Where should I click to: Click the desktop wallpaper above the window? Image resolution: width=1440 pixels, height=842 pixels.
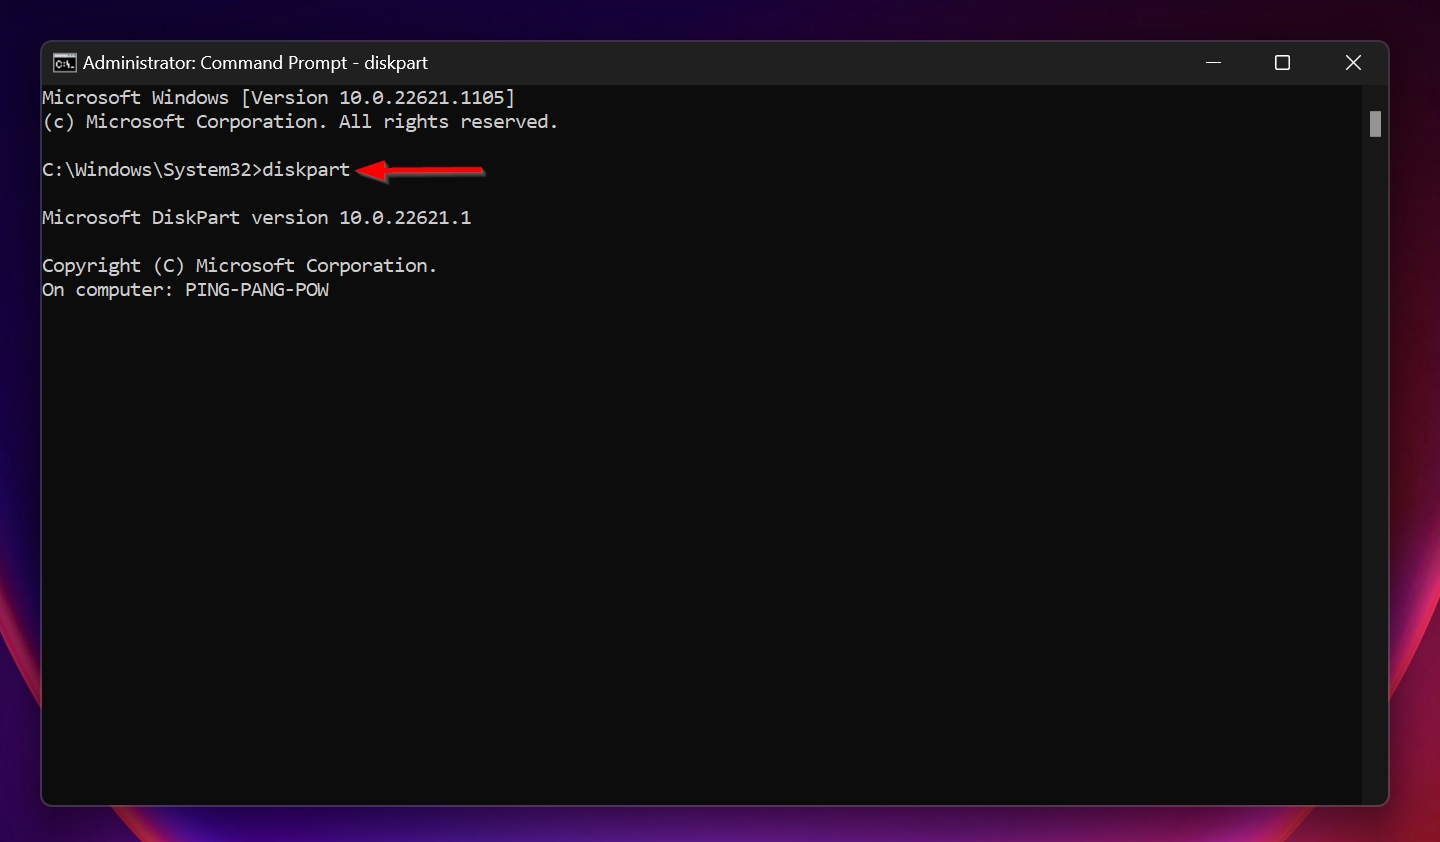[x=720, y=18]
